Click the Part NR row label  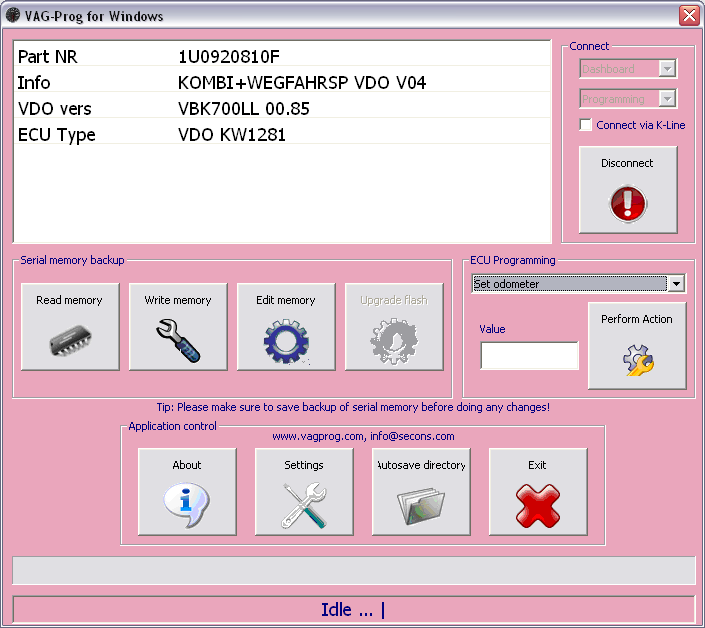[48, 57]
